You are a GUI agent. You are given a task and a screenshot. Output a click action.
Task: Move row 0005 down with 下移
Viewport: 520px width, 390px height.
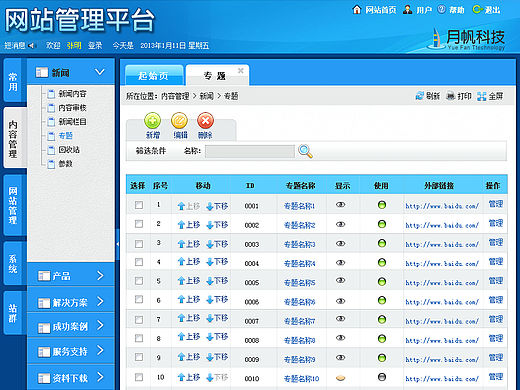click(217, 281)
